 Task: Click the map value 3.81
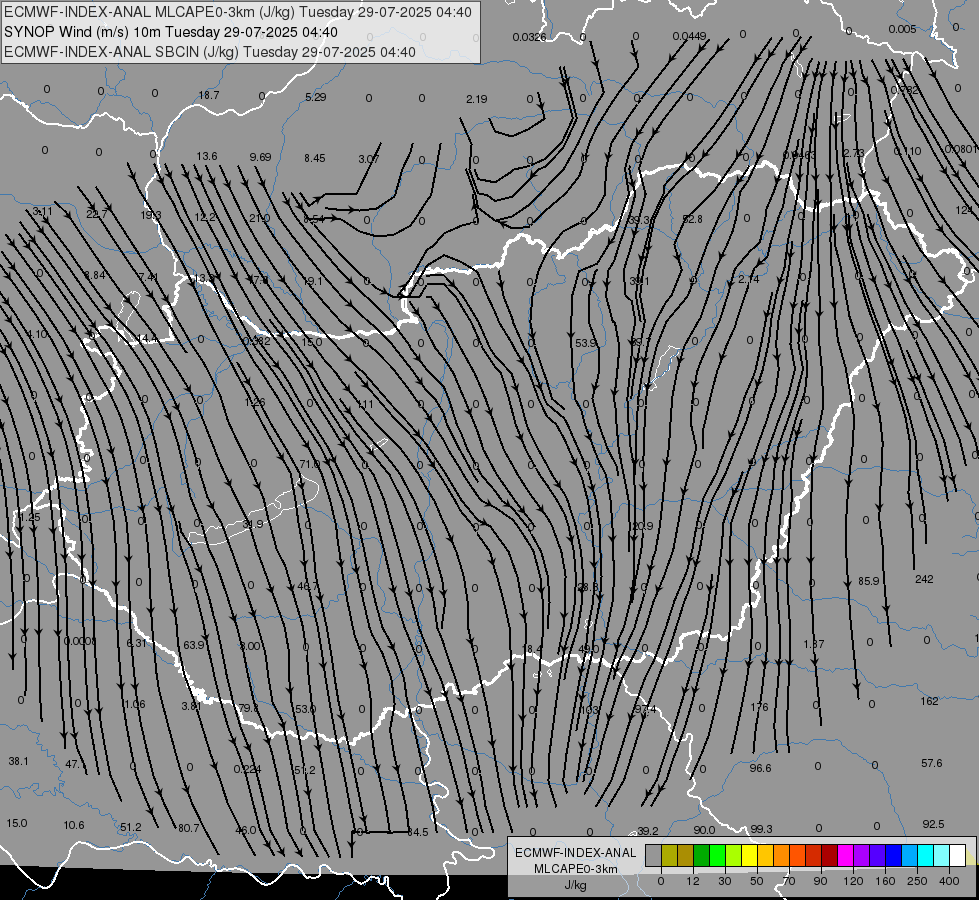pos(191,706)
